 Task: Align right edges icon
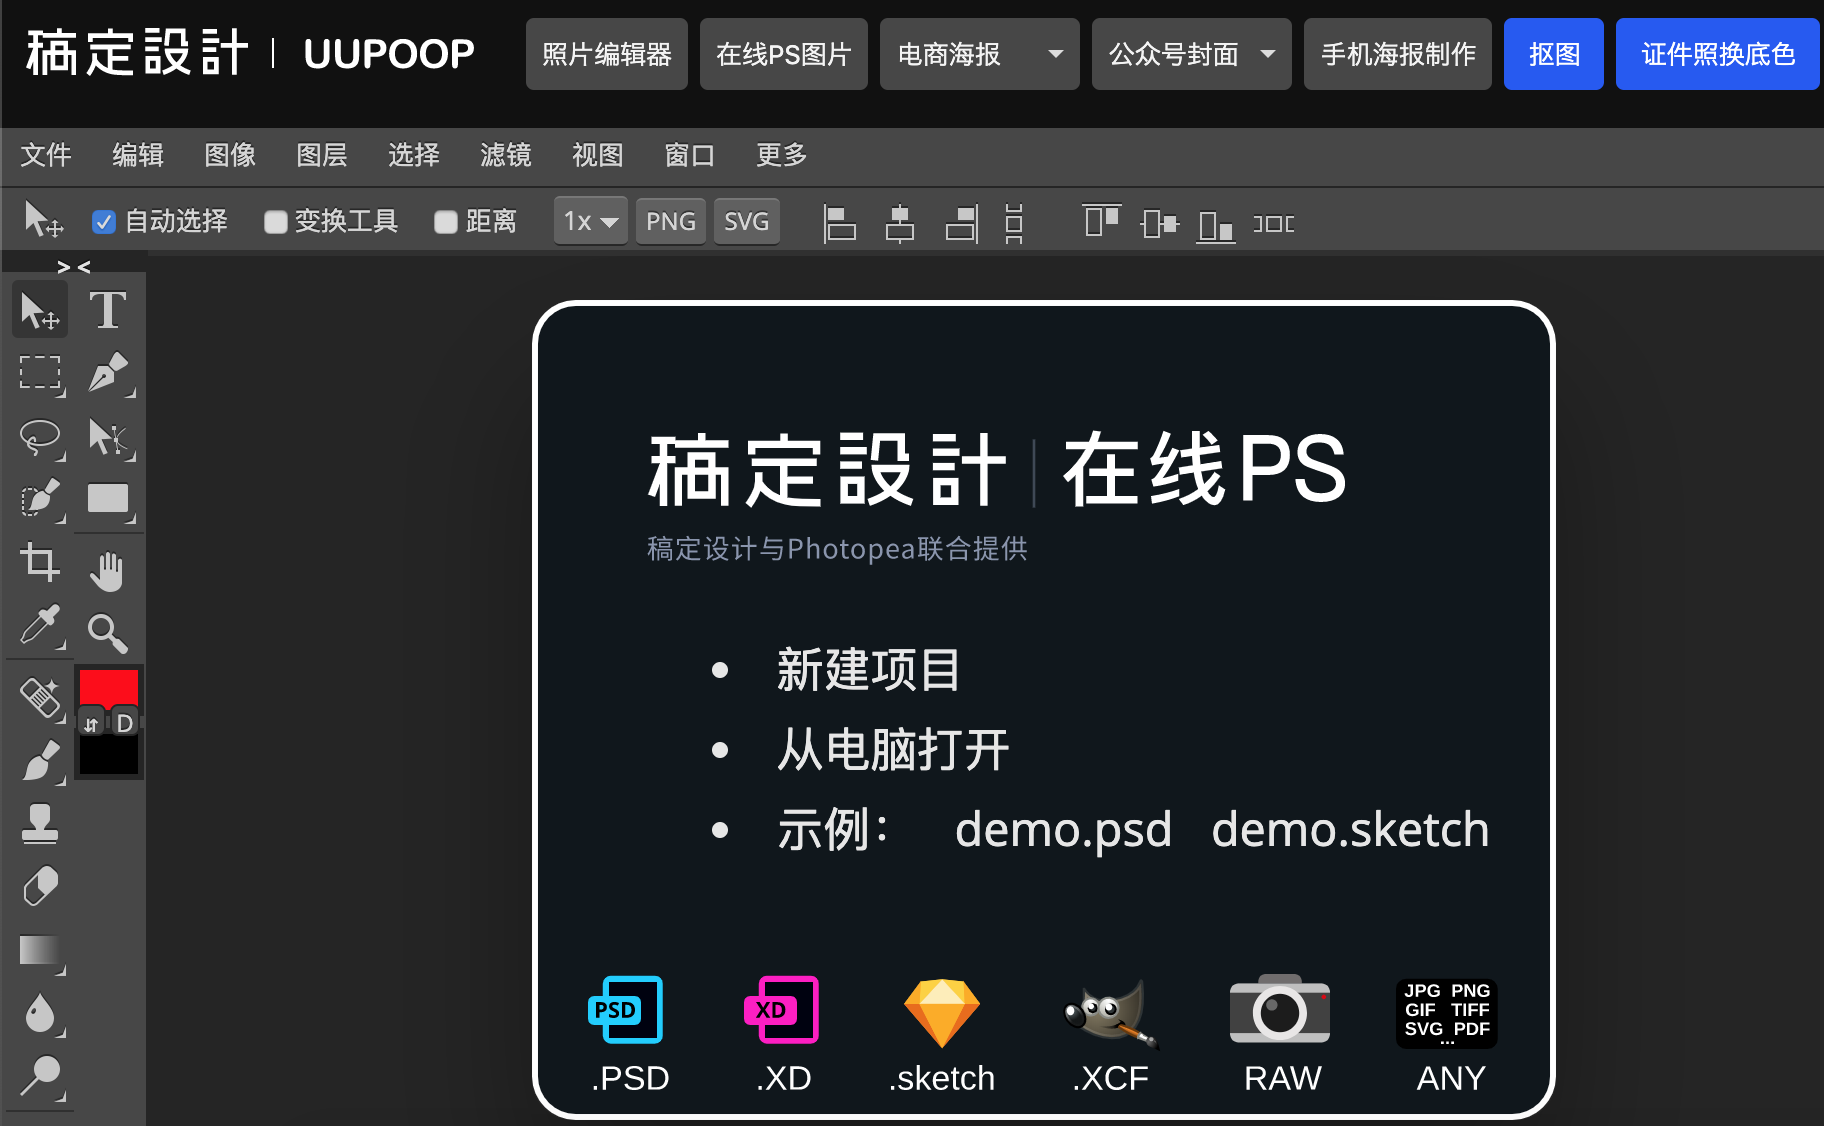coord(961,223)
